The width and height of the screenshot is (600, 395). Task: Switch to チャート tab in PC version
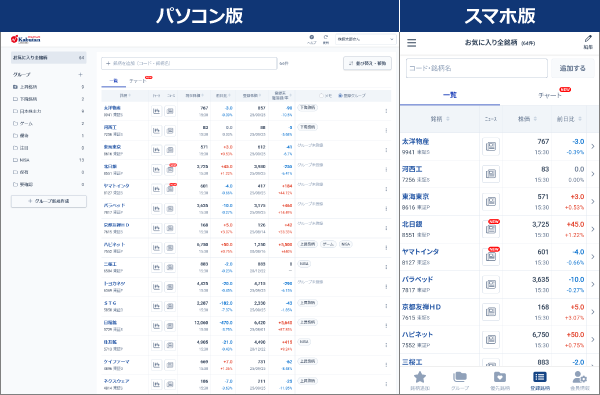coord(138,81)
